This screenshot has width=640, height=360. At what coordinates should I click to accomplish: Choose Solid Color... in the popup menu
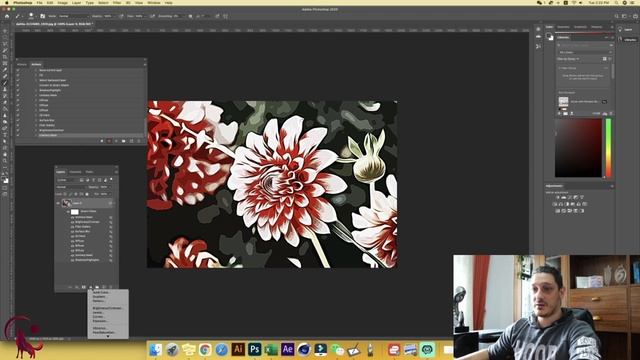tap(100, 292)
